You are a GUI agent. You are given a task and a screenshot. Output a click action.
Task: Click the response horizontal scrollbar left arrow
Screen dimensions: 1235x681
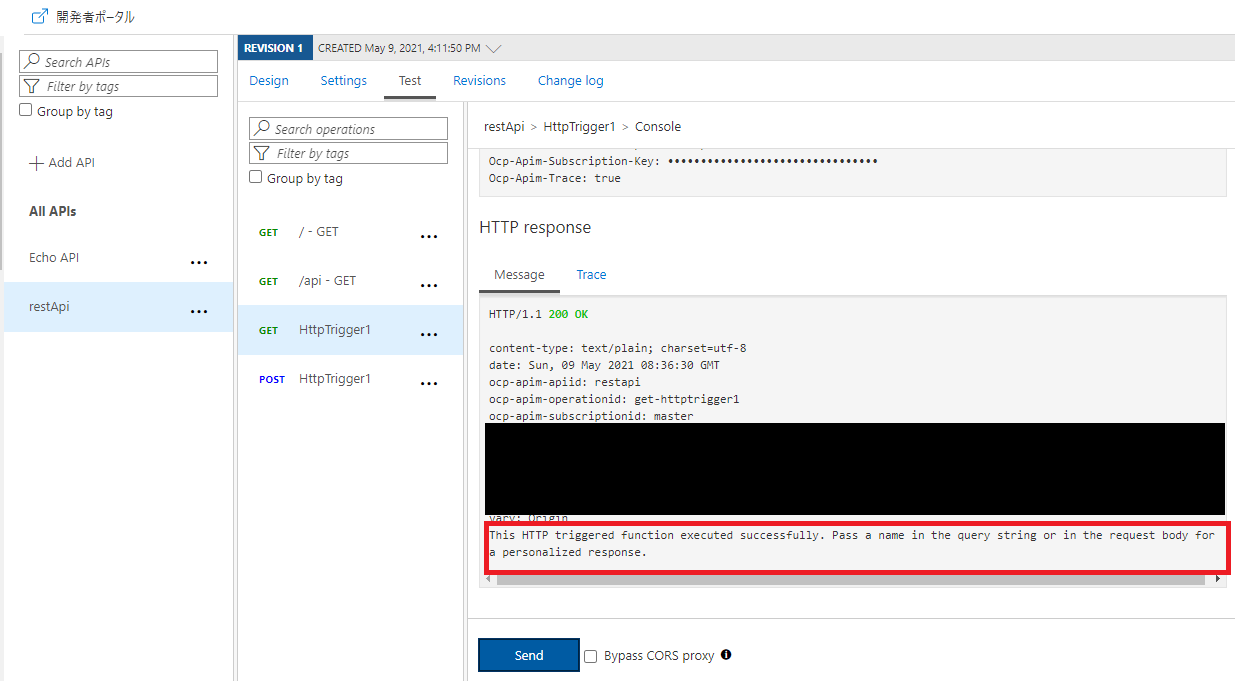click(x=488, y=579)
